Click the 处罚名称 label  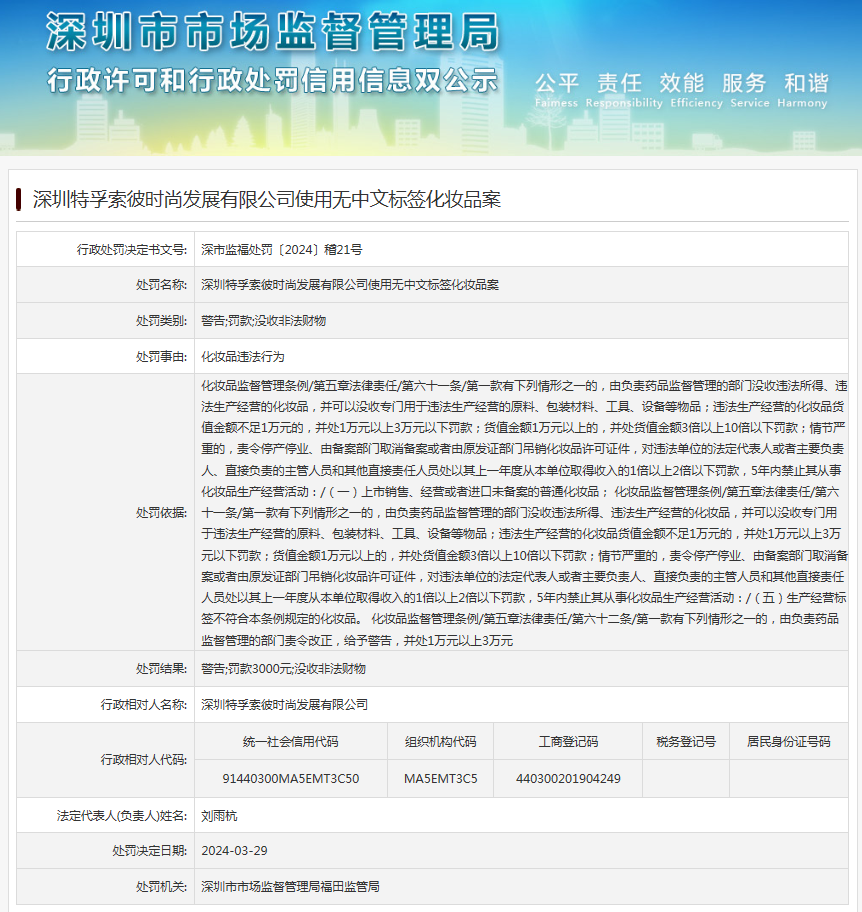point(162,284)
